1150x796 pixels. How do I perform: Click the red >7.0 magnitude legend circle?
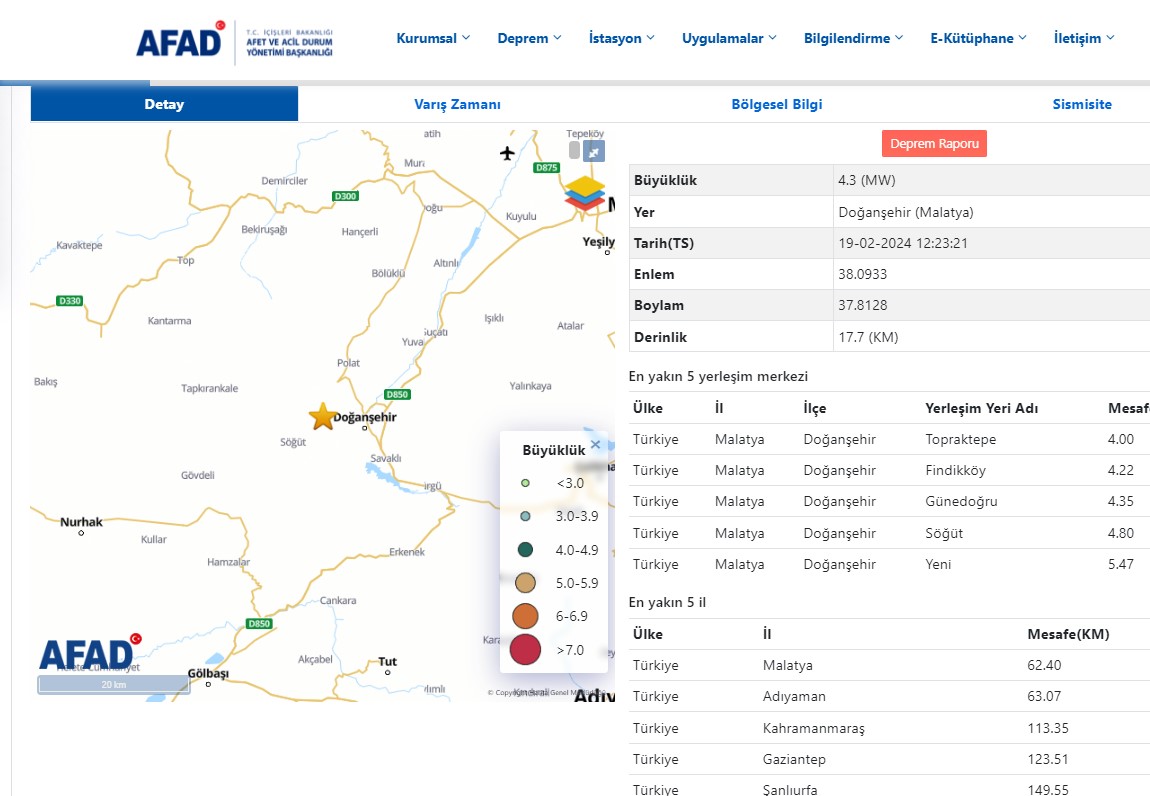(525, 650)
